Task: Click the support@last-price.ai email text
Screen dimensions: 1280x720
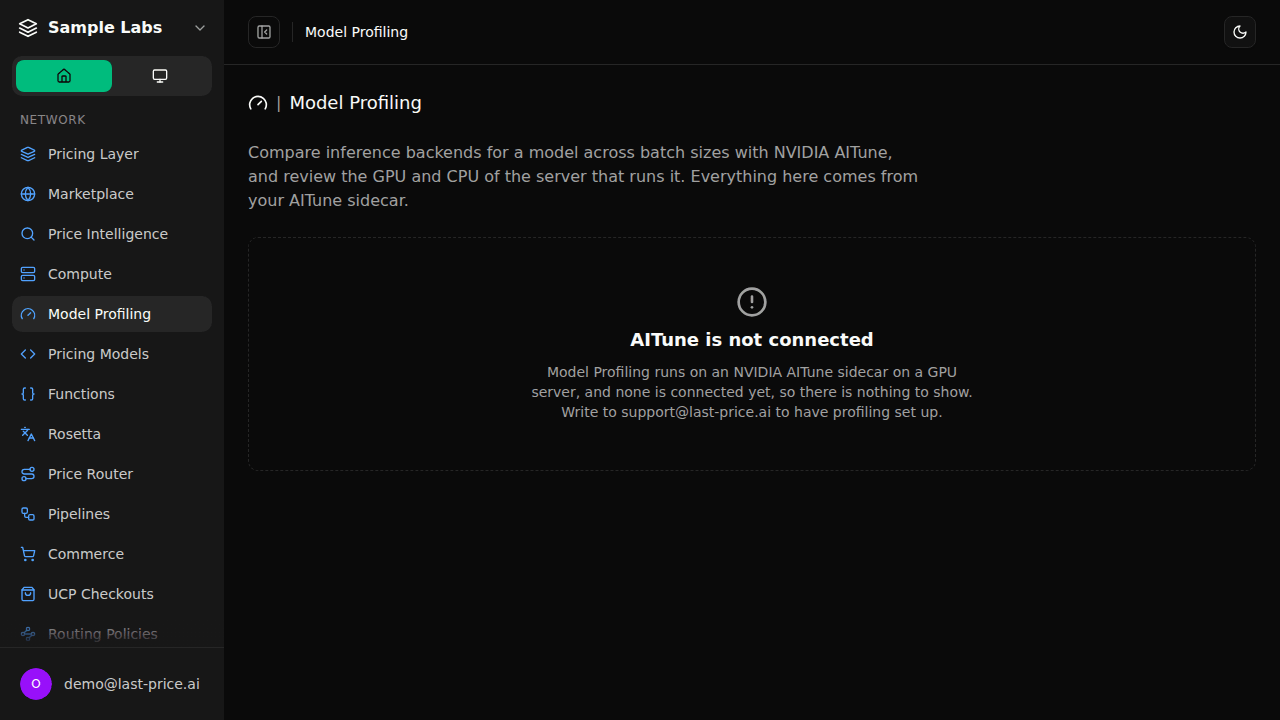Action: point(696,412)
